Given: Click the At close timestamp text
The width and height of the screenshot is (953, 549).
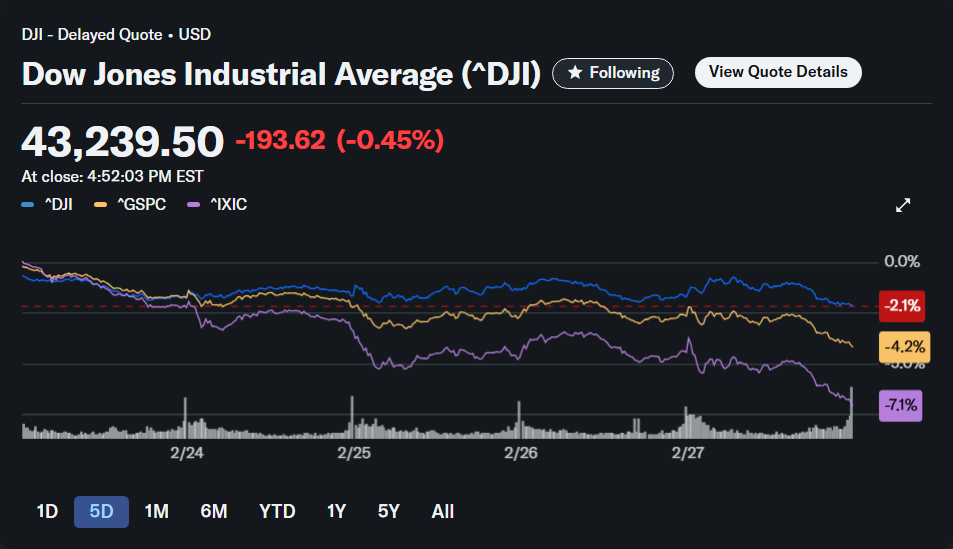Looking at the screenshot, I should click(x=112, y=177).
